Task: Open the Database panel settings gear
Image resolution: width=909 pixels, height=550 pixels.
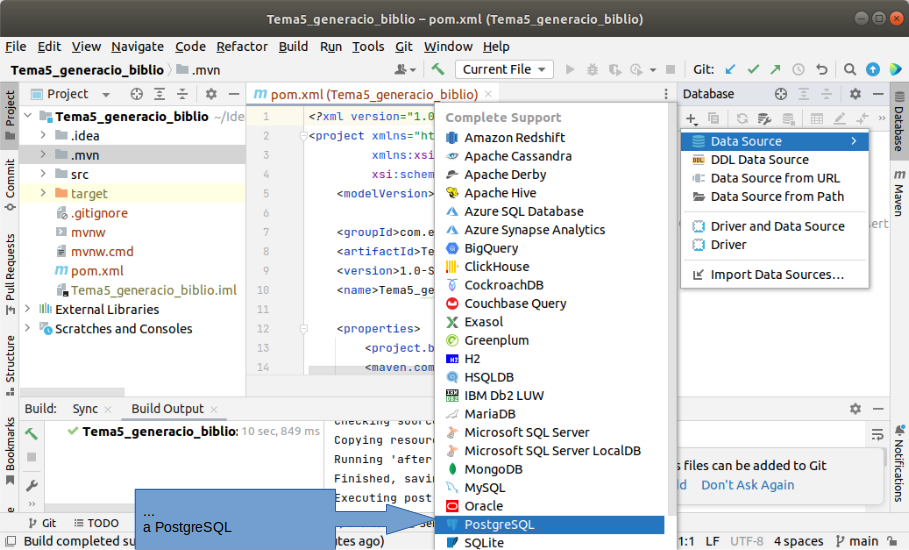Action: point(855,94)
